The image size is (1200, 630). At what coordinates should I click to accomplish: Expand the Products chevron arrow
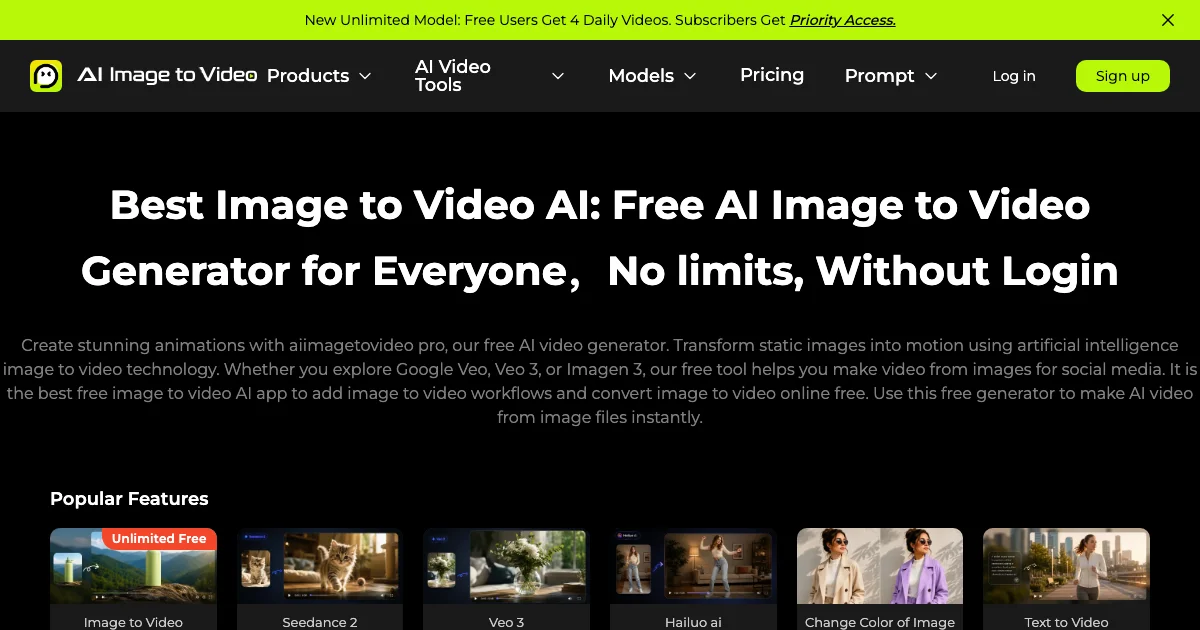click(x=365, y=76)
